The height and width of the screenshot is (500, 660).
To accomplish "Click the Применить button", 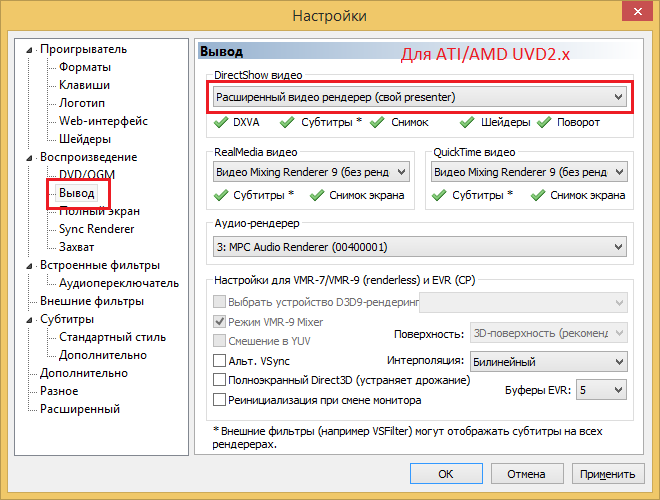I will click(608, 474).
